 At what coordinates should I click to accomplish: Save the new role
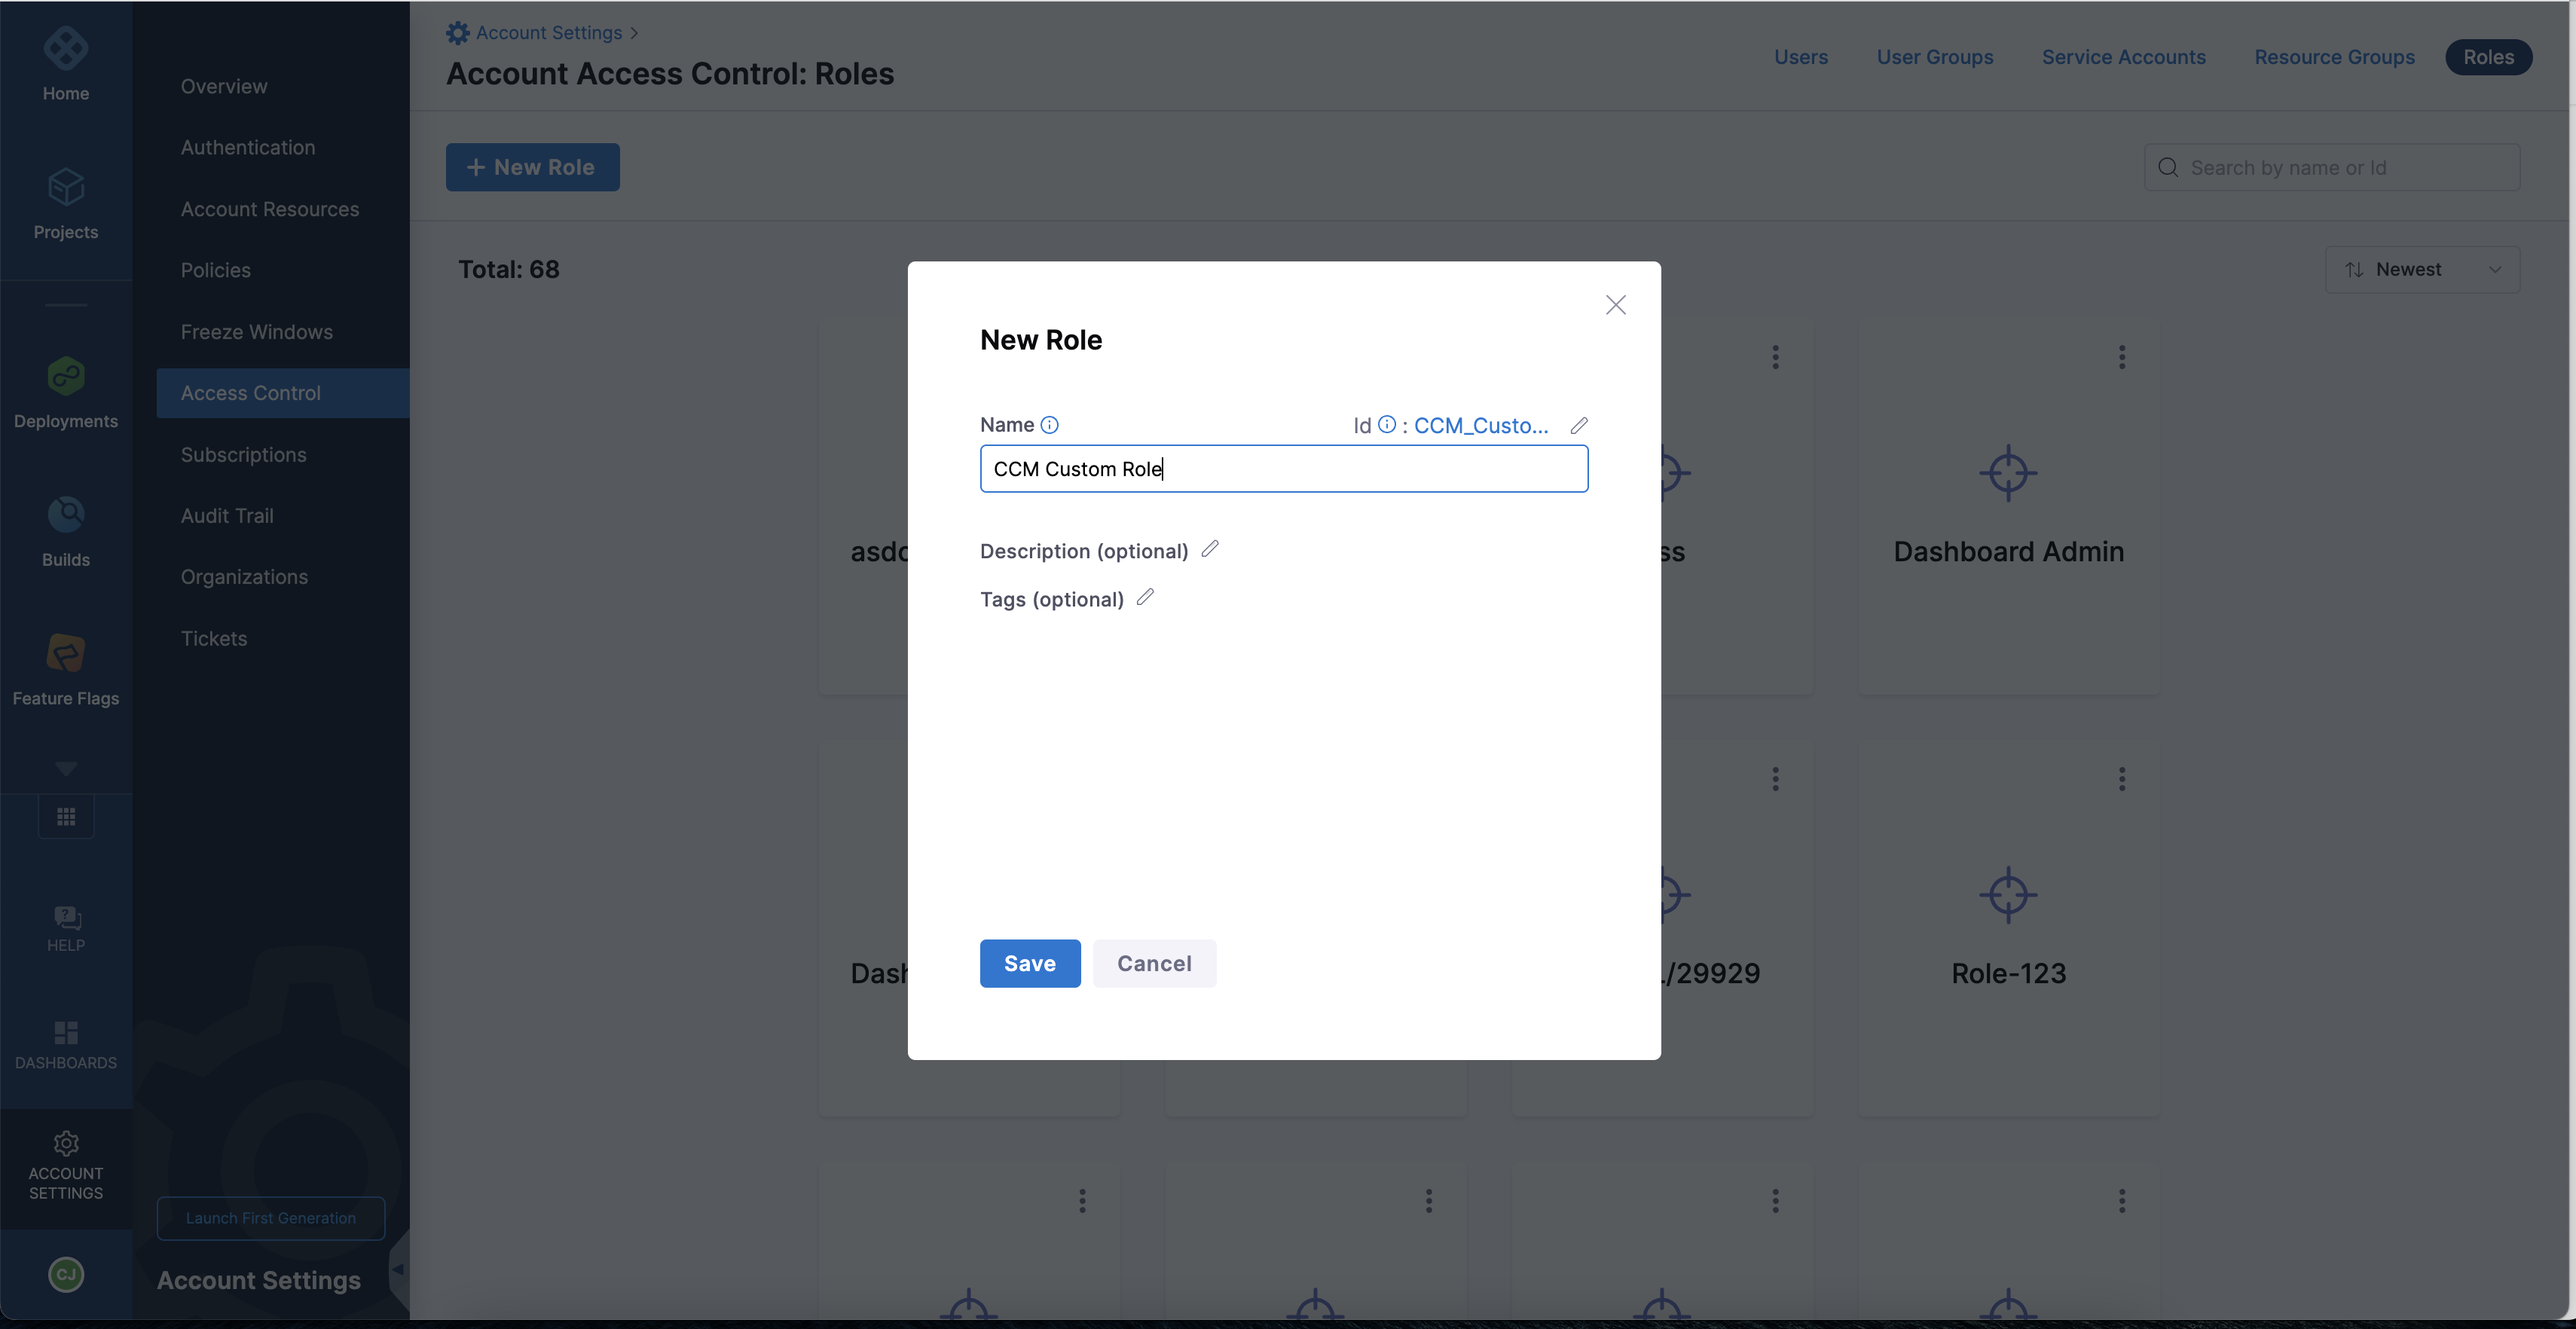[1029, 963]
